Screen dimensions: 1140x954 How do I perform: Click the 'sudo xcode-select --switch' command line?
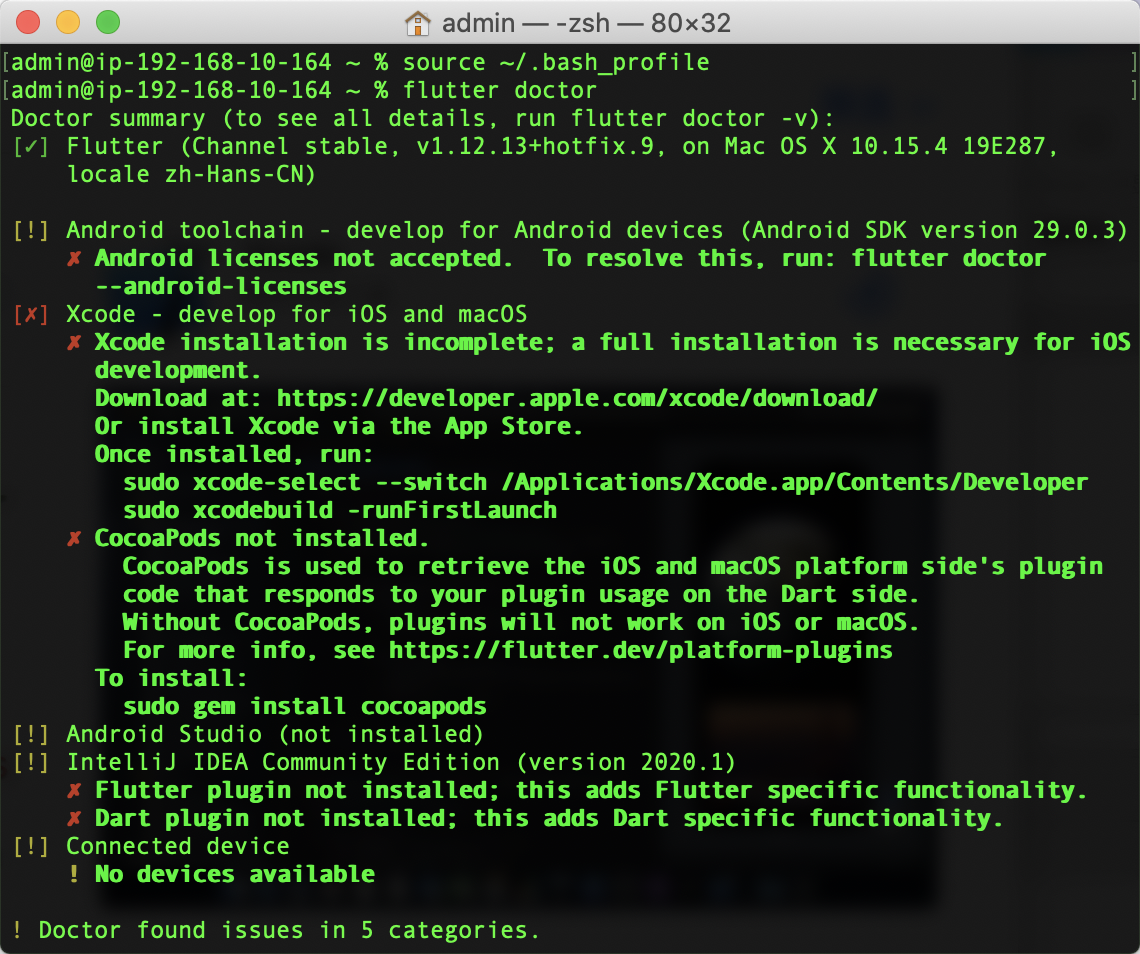(x=606, y=483)
